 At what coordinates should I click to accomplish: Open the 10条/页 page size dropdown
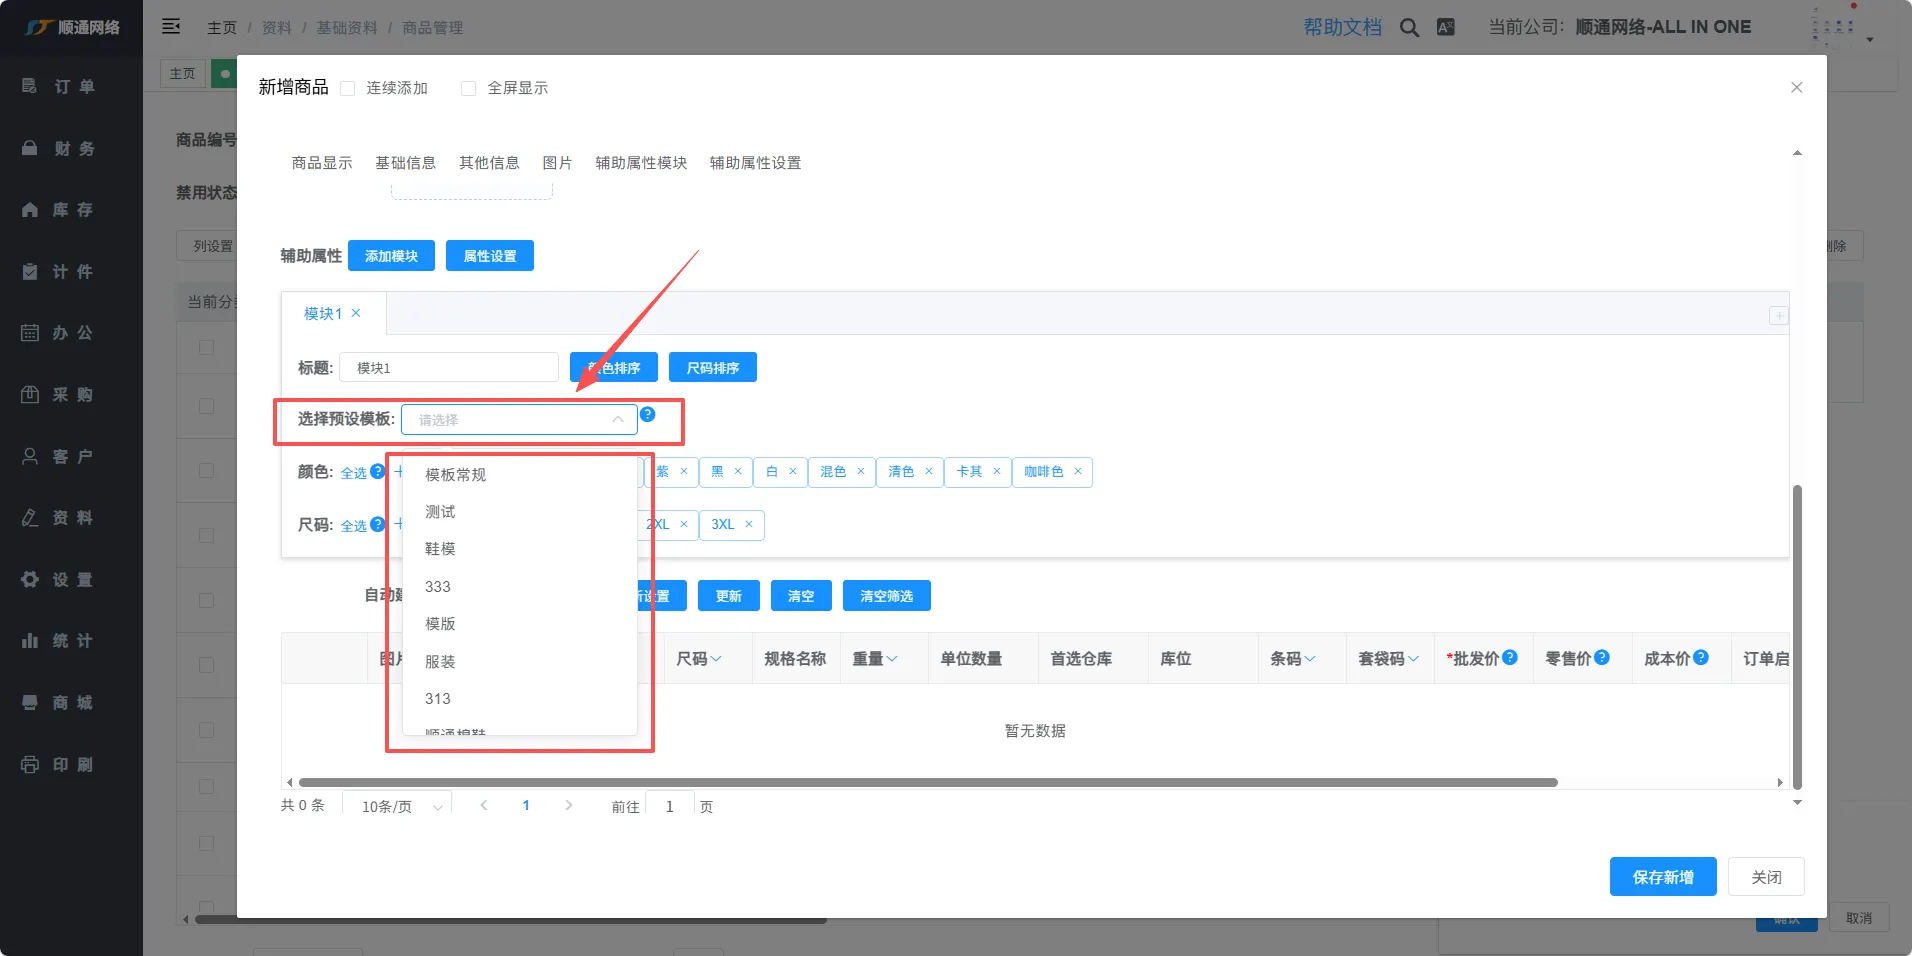(398, 806)
